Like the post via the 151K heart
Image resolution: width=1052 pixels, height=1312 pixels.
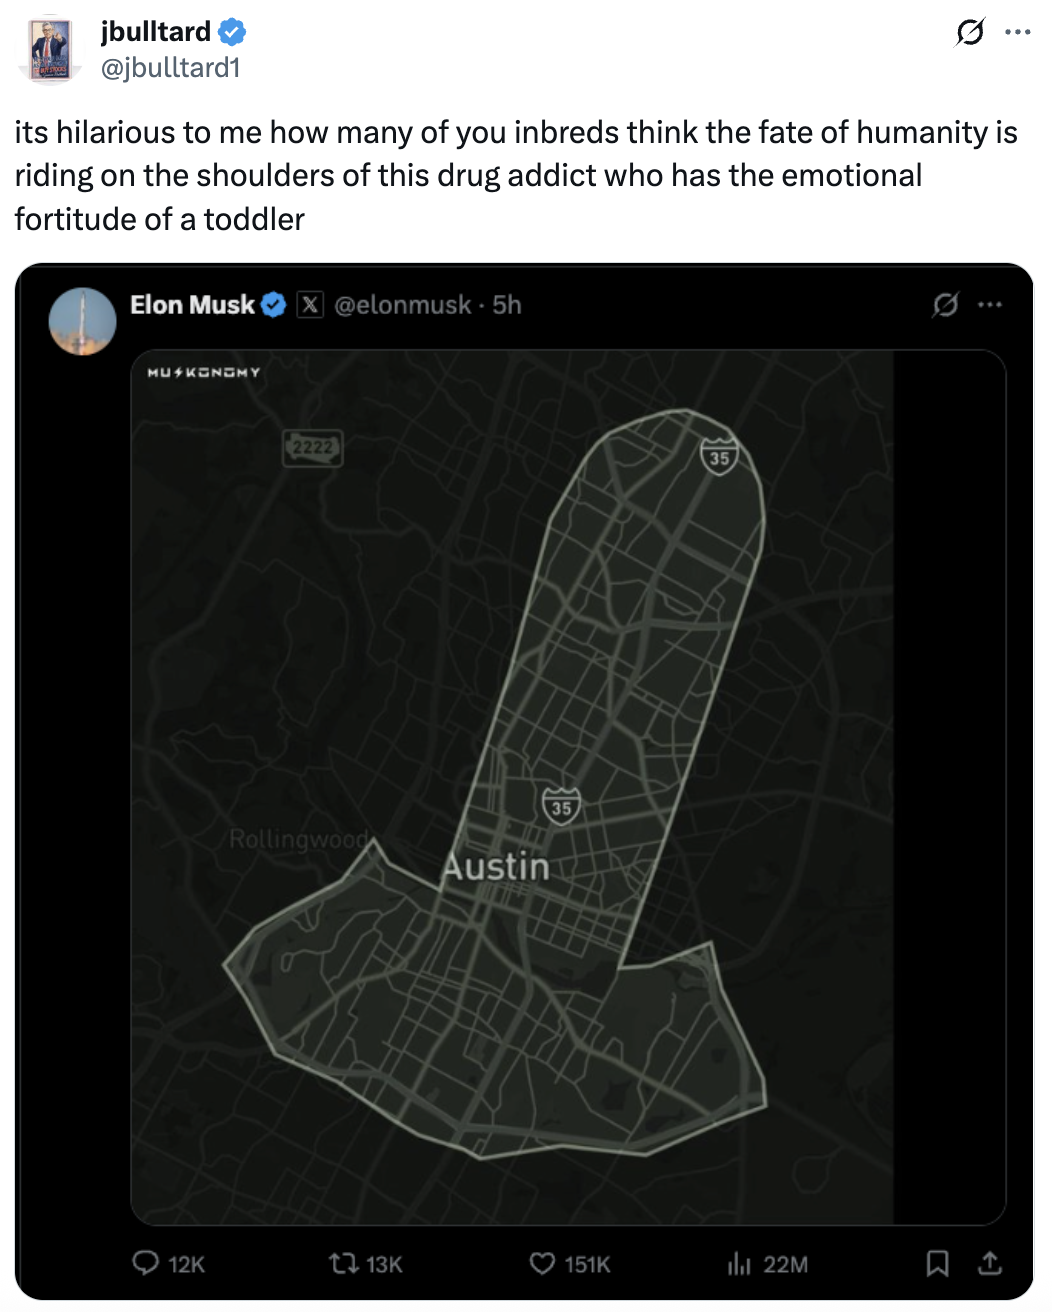point(542,1264)
